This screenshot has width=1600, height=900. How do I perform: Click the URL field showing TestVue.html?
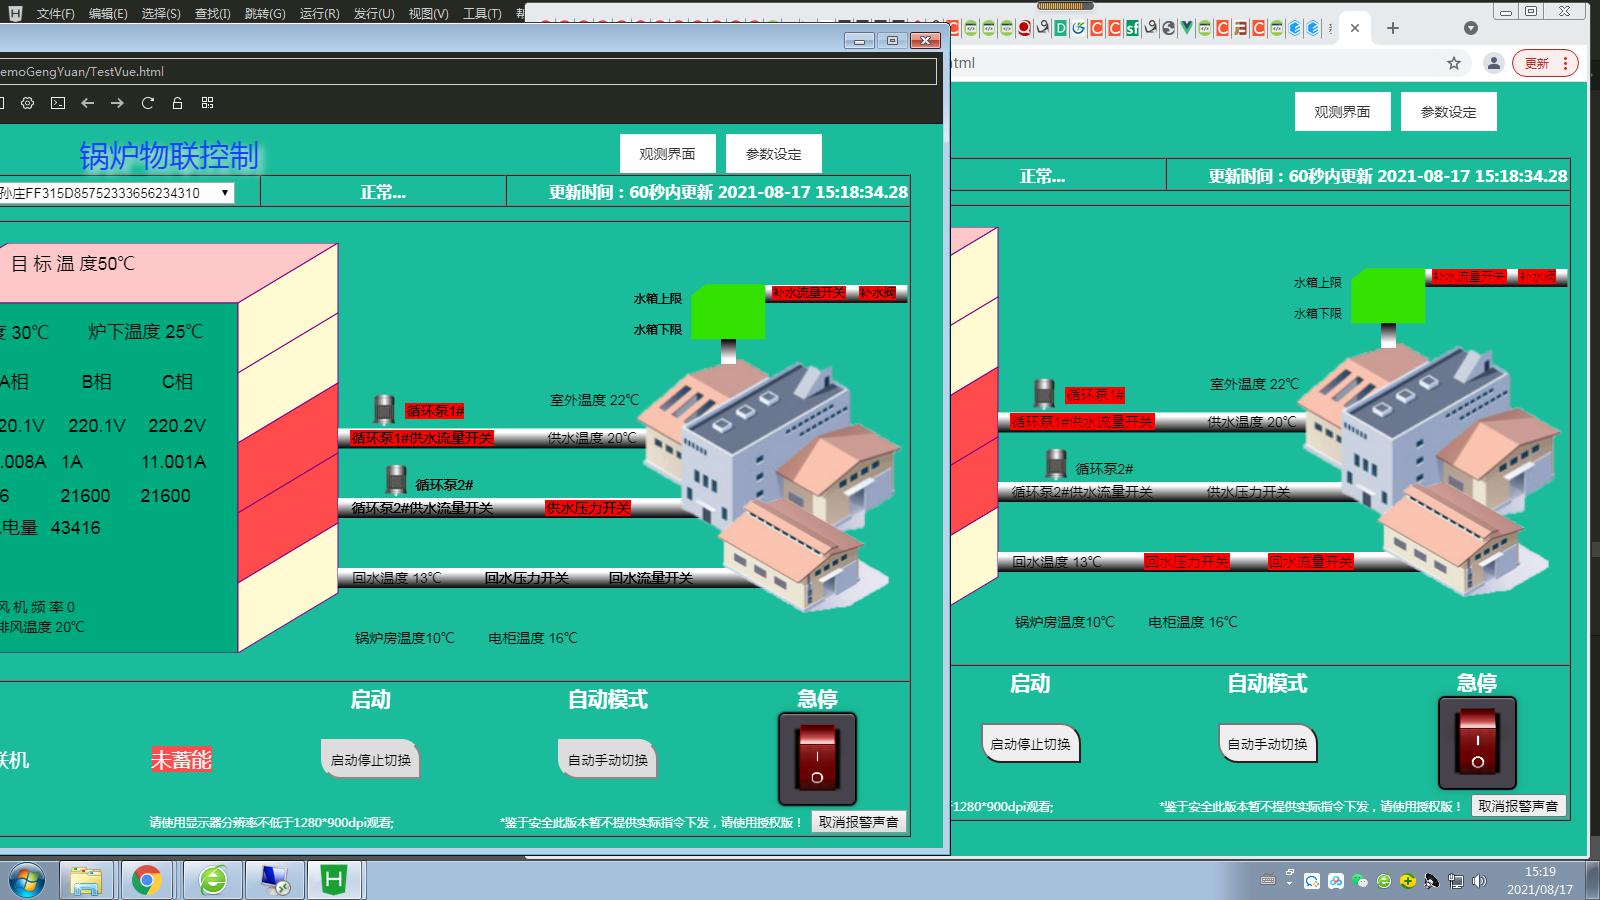click(468, 72)
